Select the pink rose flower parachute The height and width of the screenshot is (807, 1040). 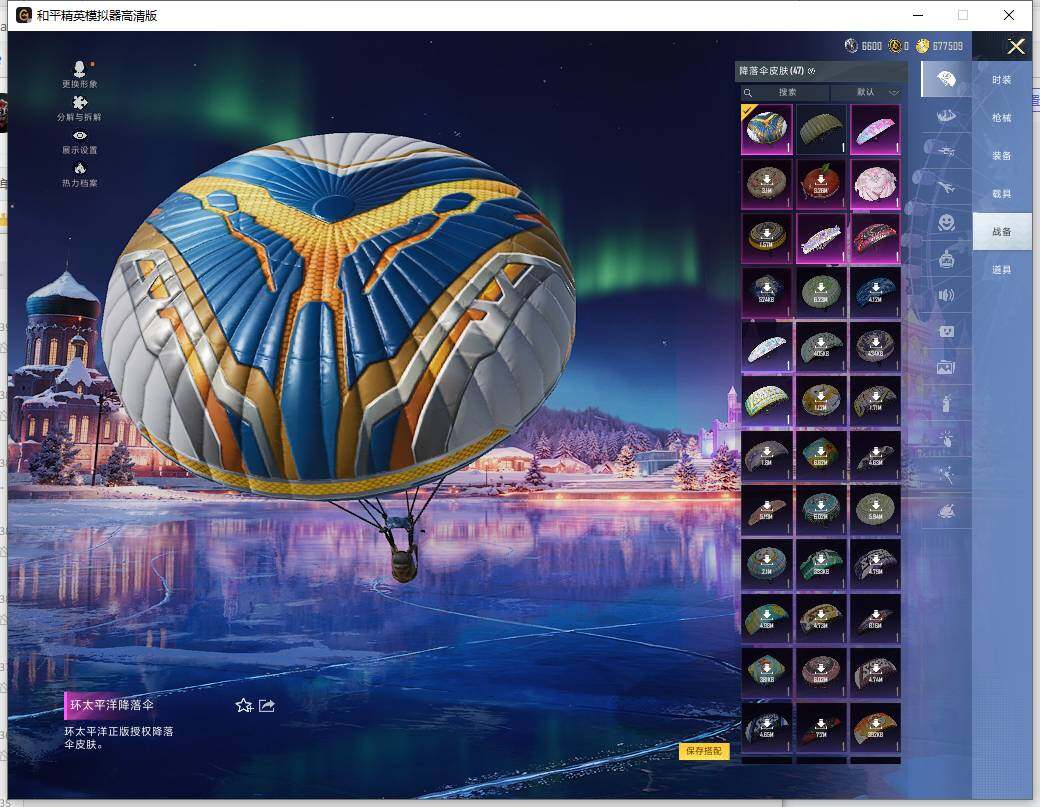[x=875, y=184]
